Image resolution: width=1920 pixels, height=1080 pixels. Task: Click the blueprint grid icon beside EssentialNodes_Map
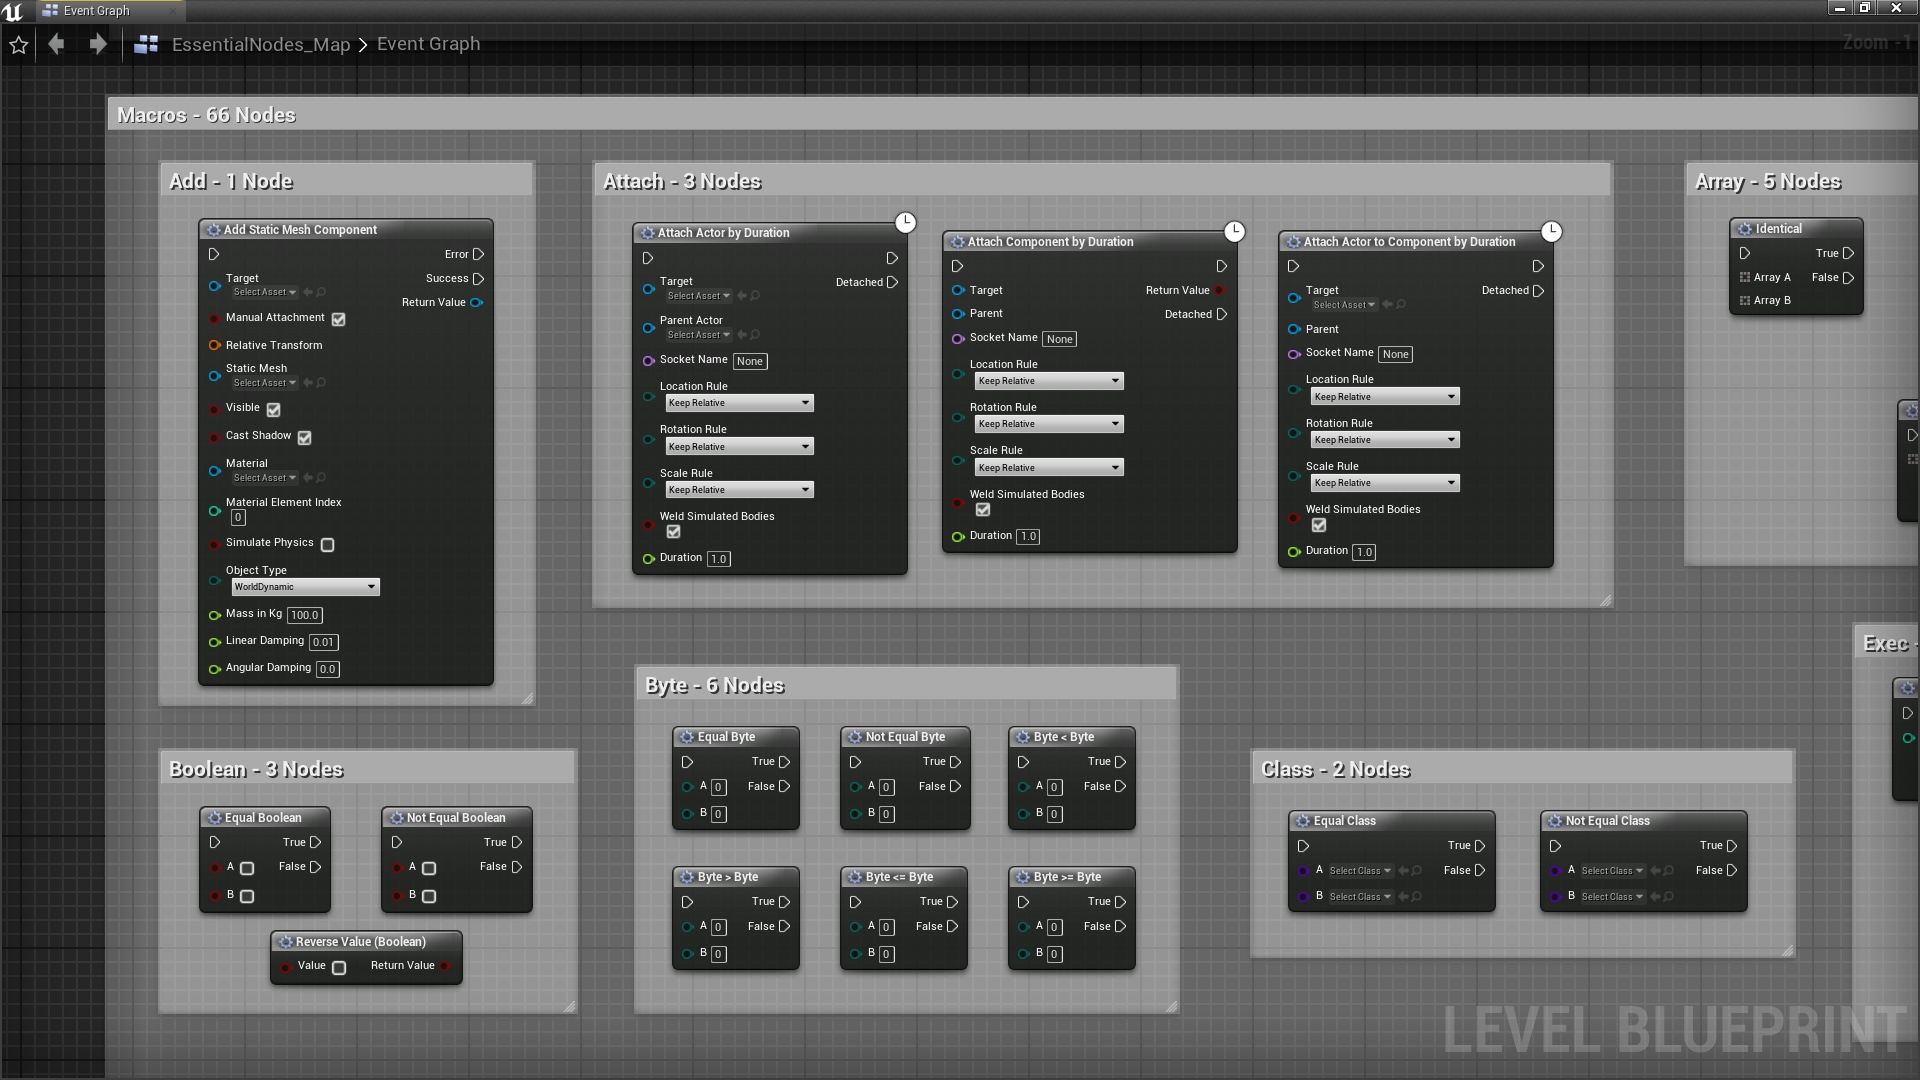click(x=146, y=44)
